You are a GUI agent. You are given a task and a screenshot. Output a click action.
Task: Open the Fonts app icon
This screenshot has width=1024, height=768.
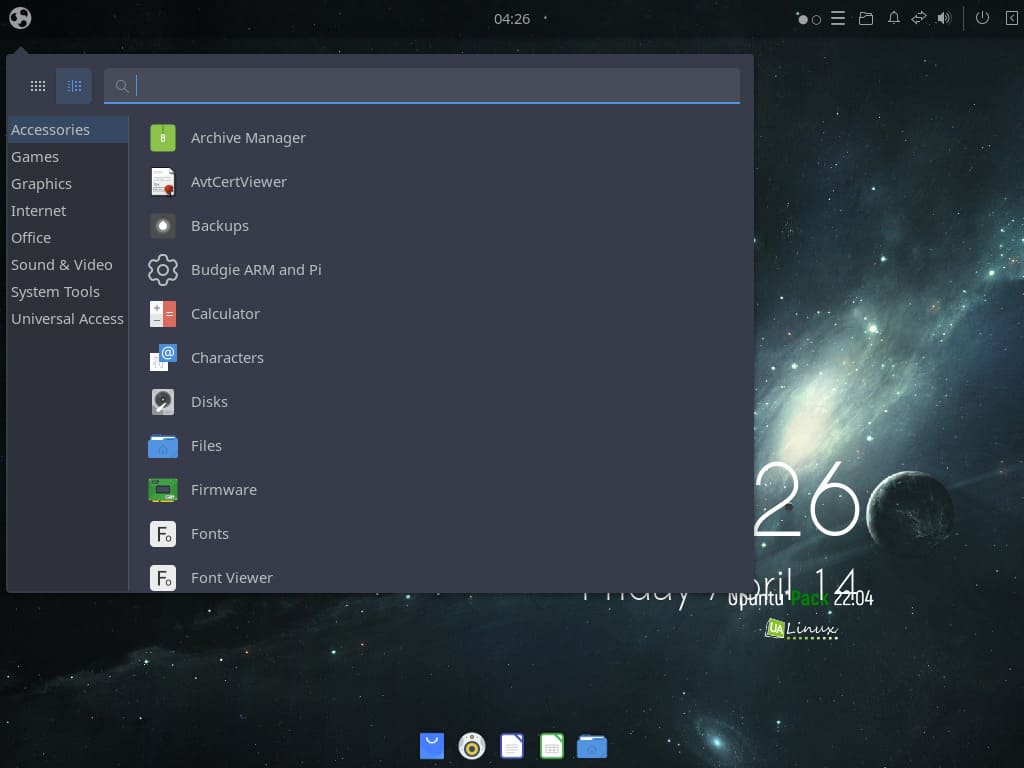tap(163, 534)
